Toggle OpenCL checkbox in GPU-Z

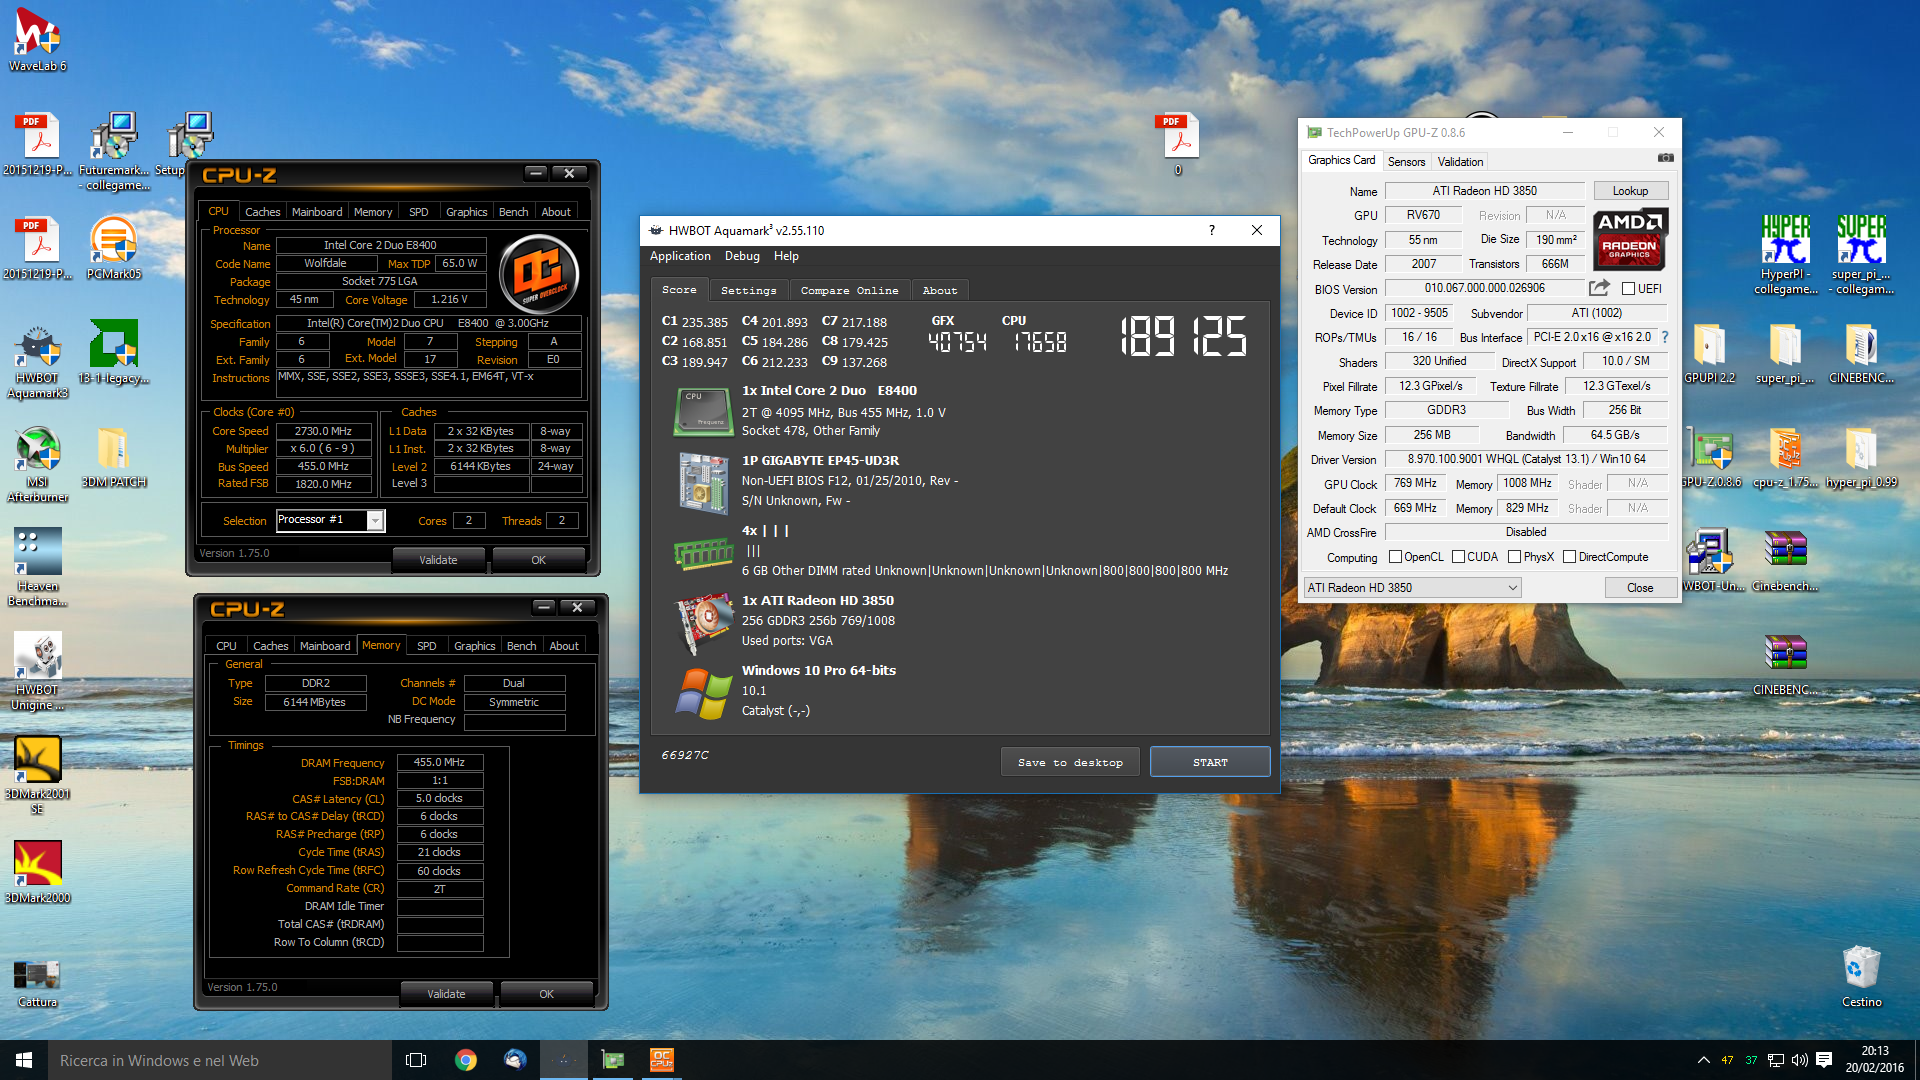click(x=1395, y=557)
